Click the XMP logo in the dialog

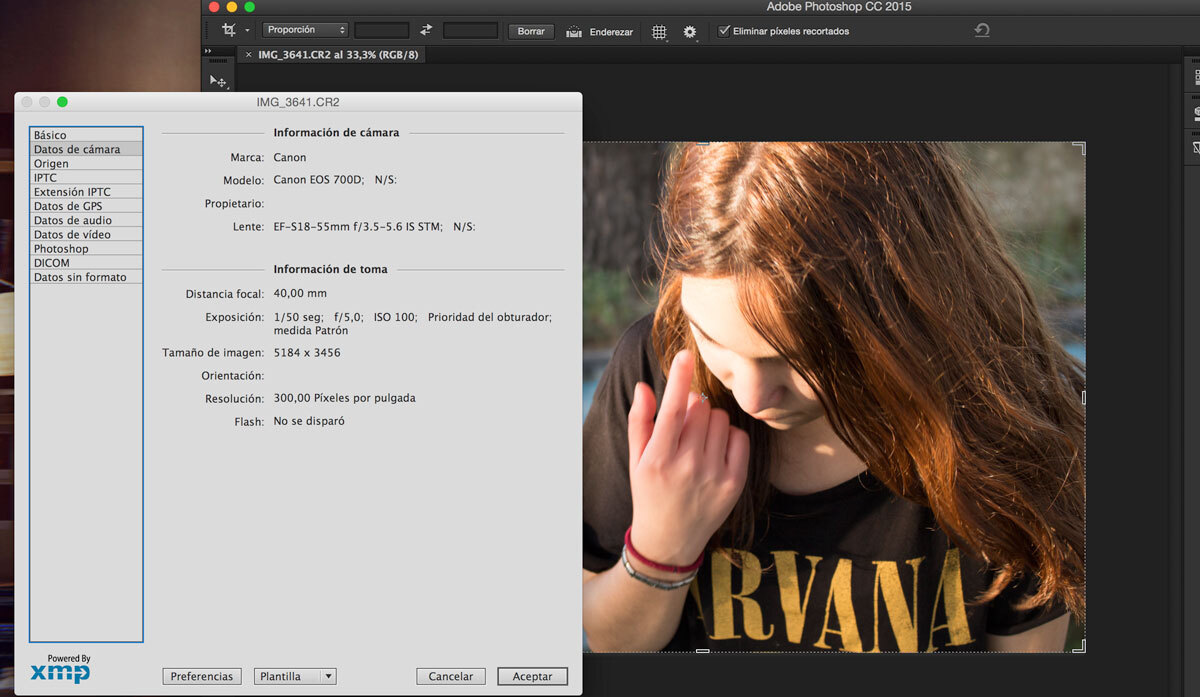[60, 671]
